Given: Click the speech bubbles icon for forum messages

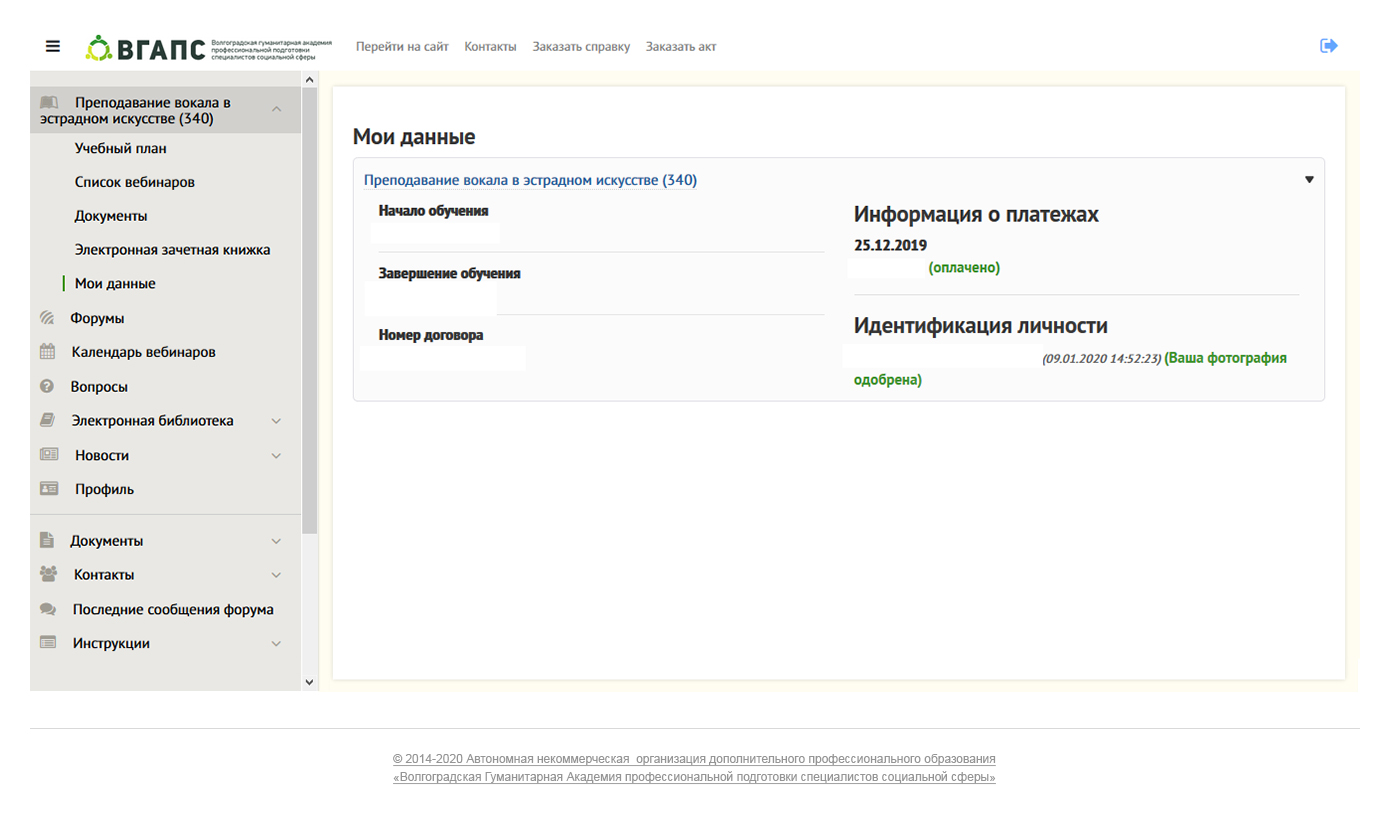Looking at the screenshot, I should [48, 609].
